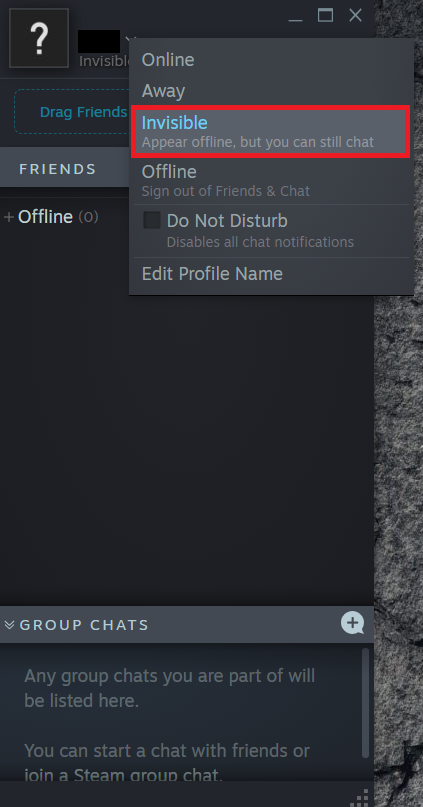Click the question mark profile avatar
The image size is (423, 807).
[39, 38]
